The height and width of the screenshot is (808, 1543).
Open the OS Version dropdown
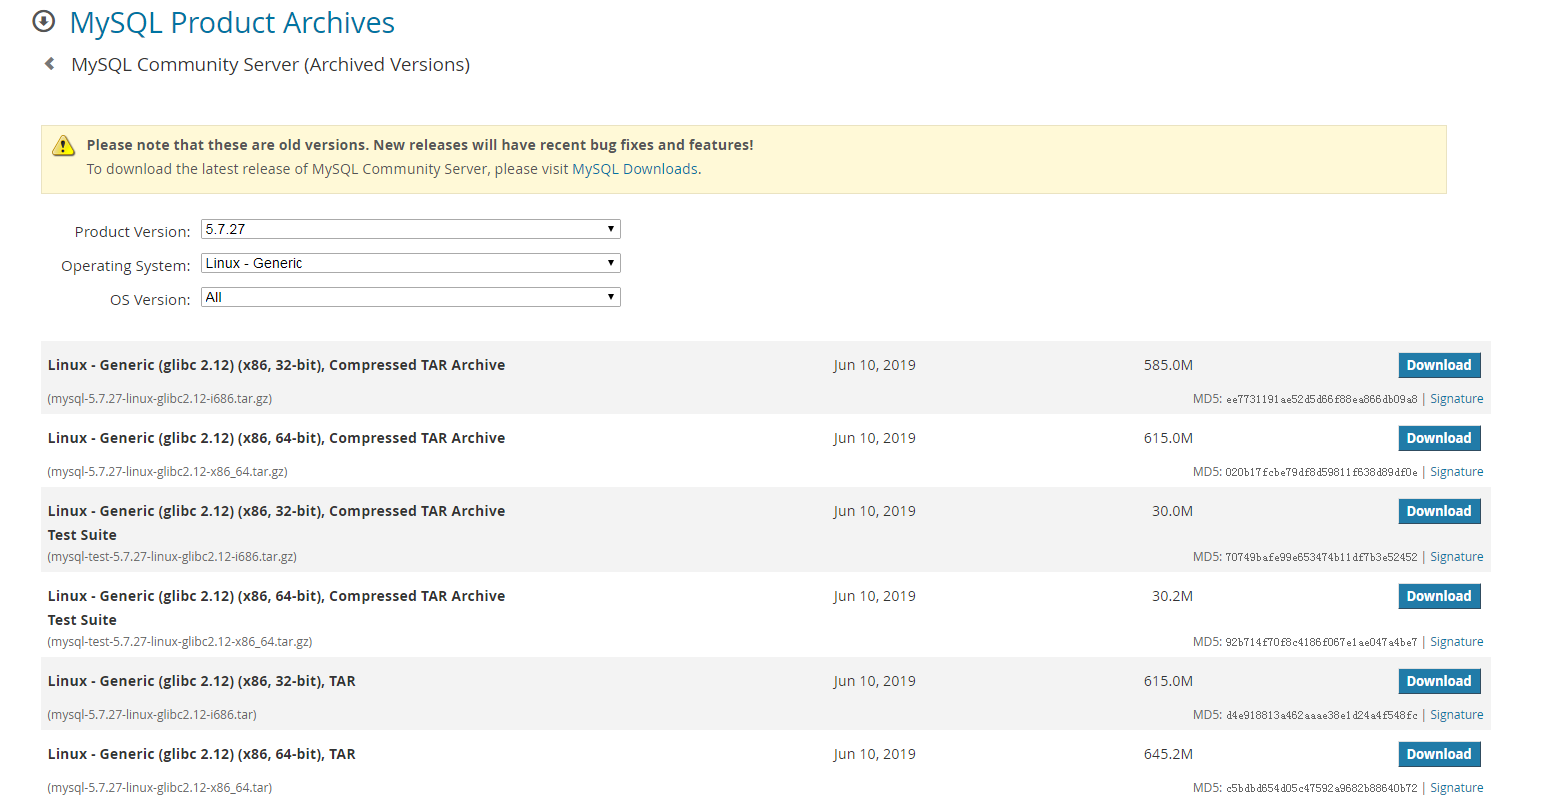pos(410,297)
